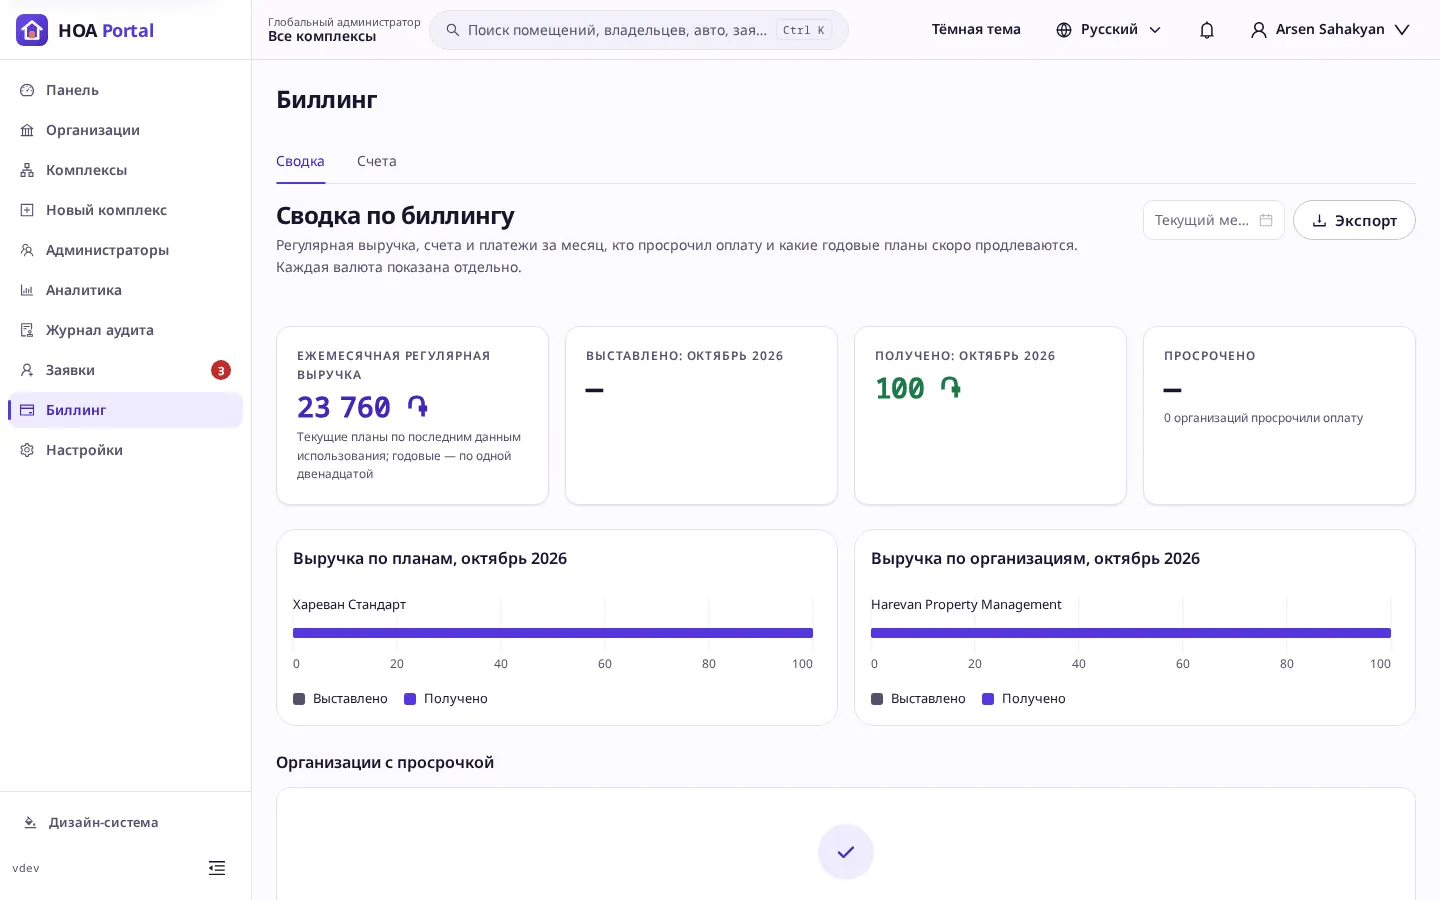The height and width of the screenshot is (900, 1440).
Task: Open the notifications bell
Action: [x=1207, y=30]
